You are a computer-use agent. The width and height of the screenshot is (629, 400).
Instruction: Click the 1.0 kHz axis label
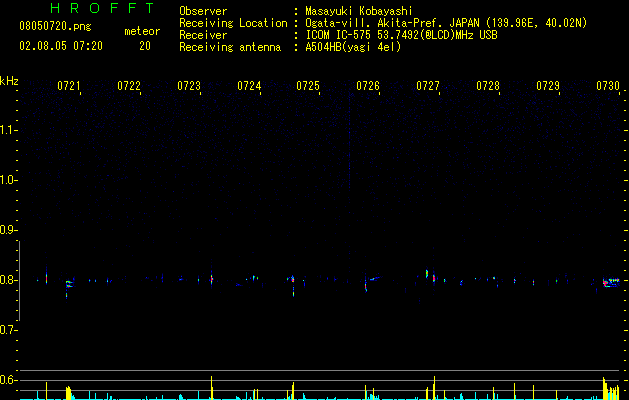[9, 180]
